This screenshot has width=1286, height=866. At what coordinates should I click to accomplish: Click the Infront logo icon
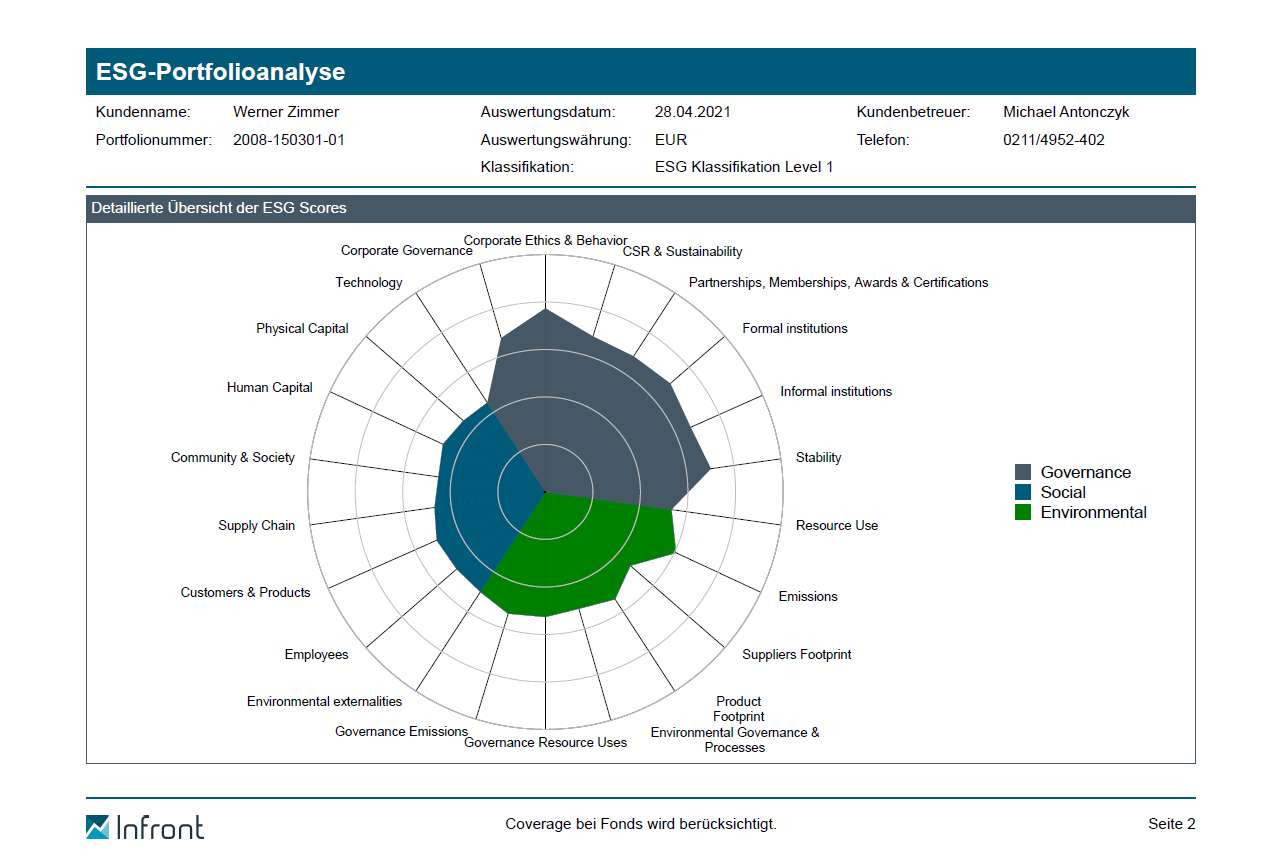tap(98, 827)
